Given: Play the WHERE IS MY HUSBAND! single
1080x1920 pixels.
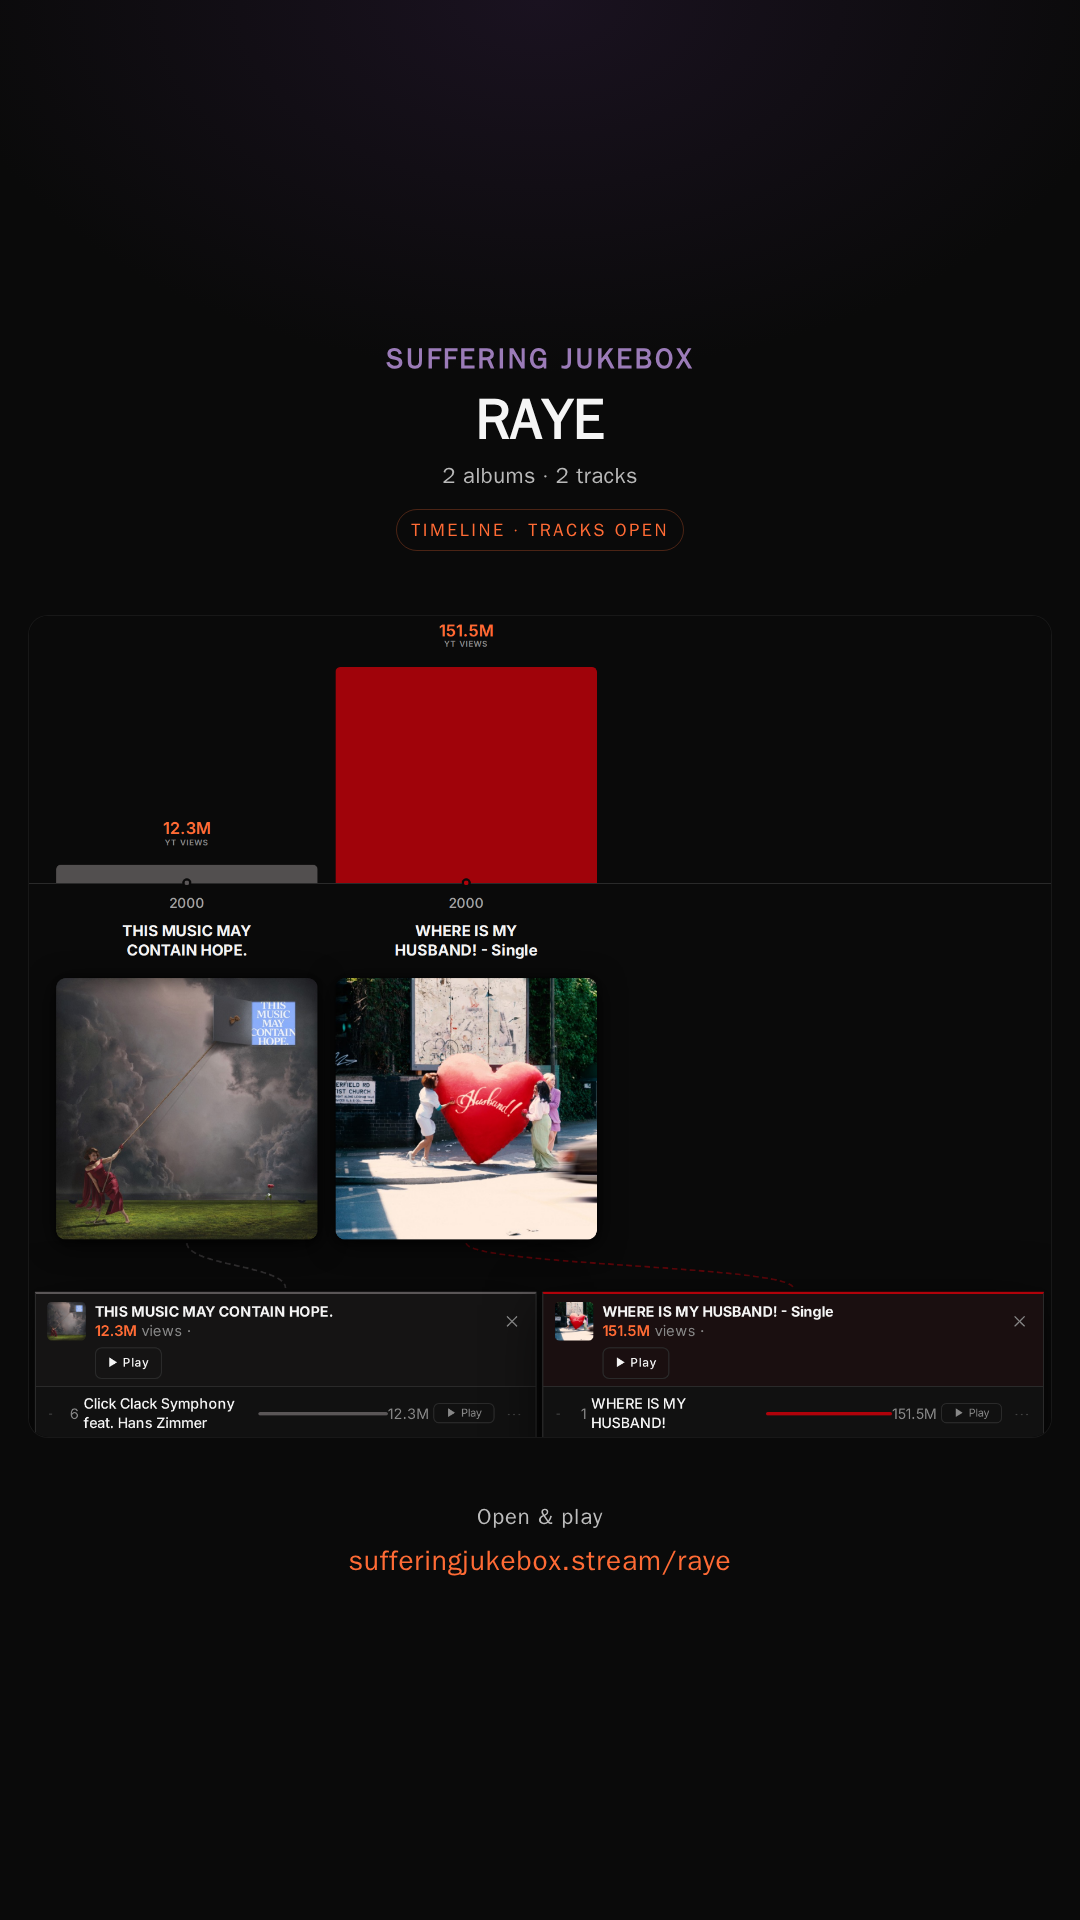Looking at the screenshot, I should pyautogui.click(x=636, y=1363).
